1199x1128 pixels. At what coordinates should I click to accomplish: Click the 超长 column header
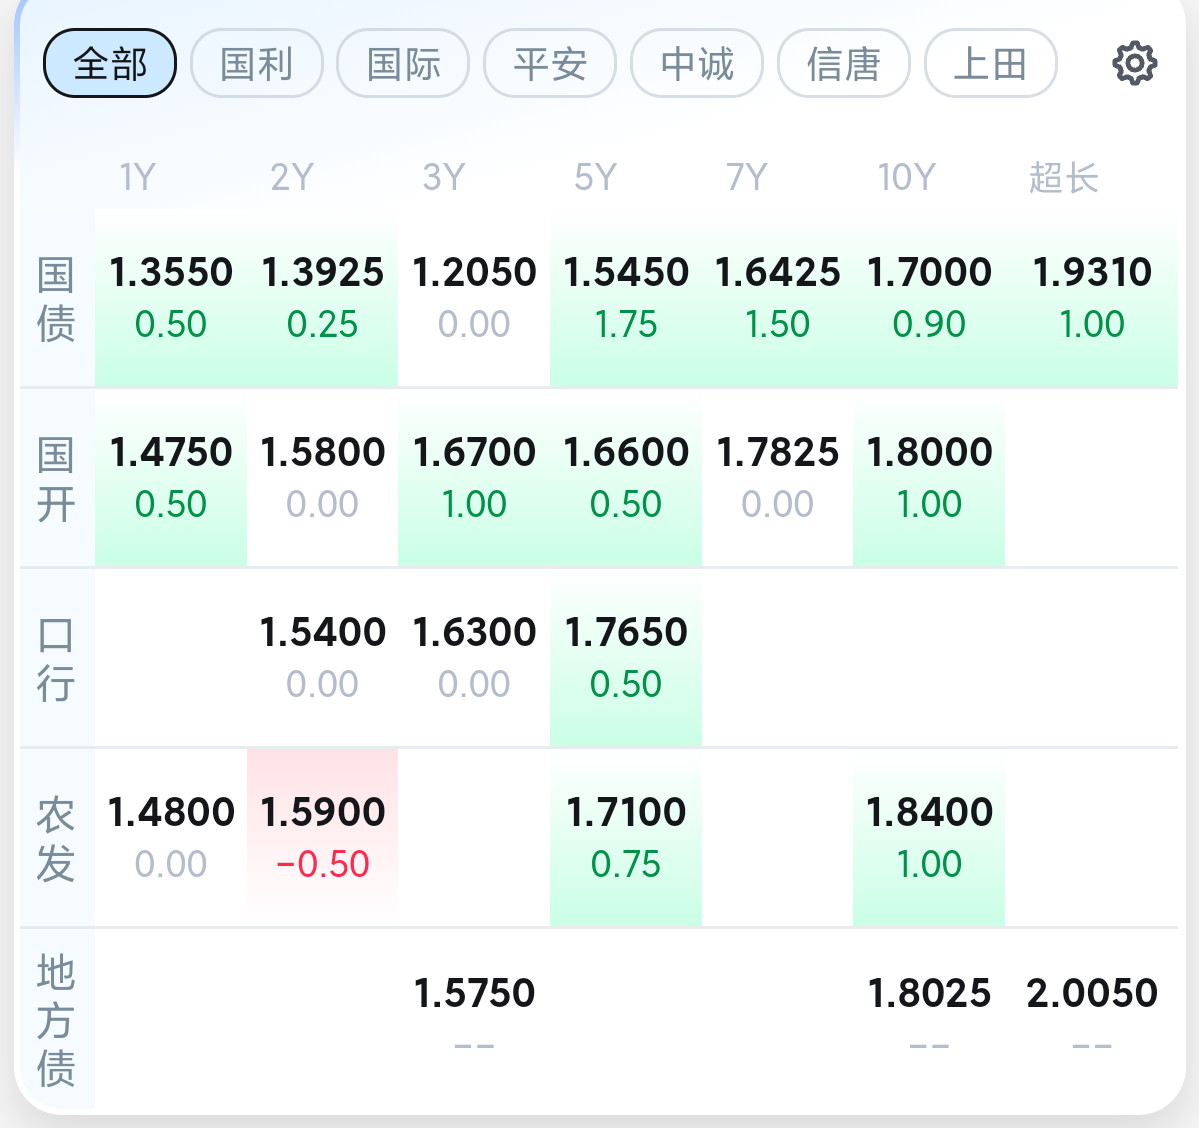click(1064, 178)
